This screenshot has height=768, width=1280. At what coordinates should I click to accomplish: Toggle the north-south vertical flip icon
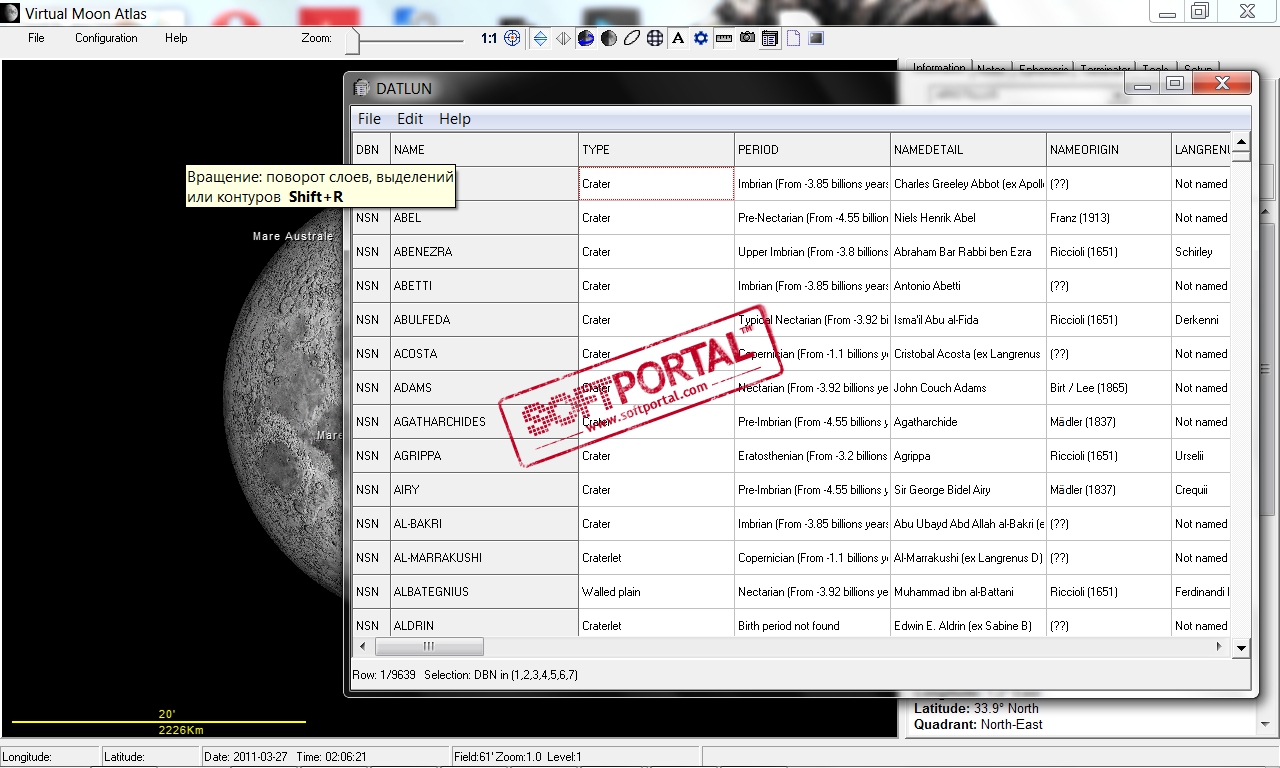click(x=540, y=39)
